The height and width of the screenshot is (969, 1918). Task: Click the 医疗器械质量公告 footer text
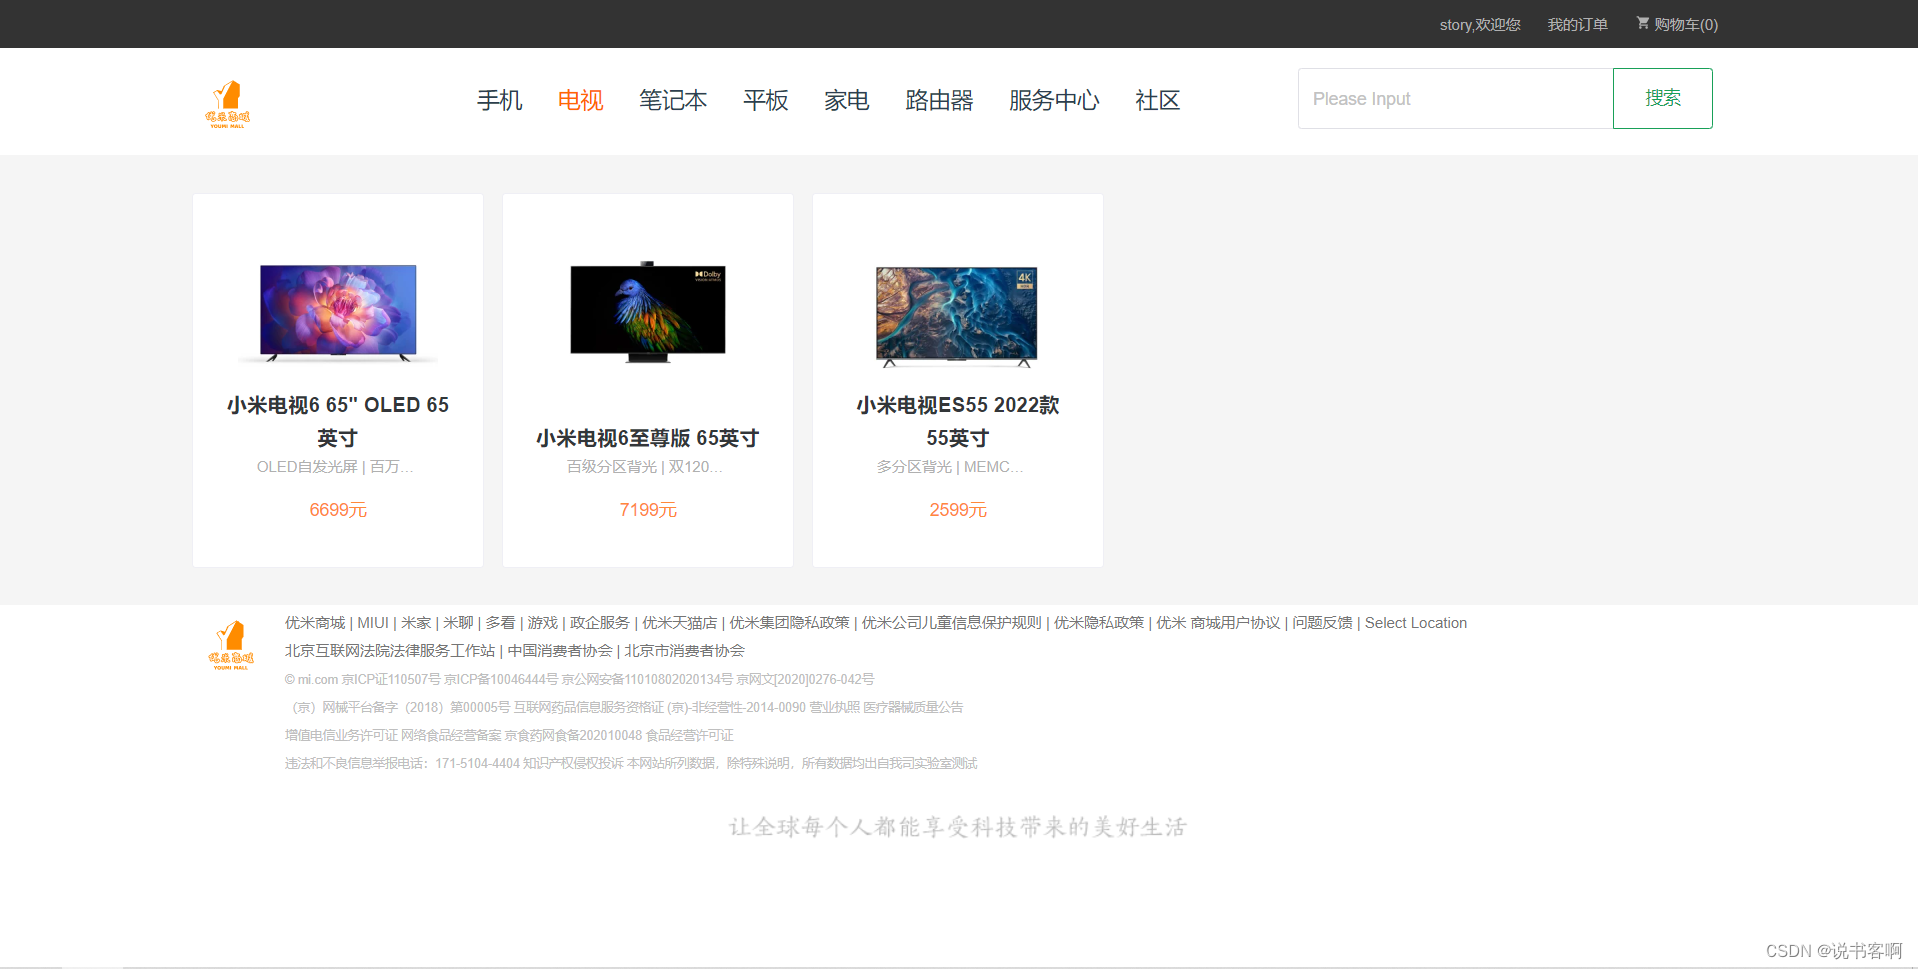[x=913, y=707]
